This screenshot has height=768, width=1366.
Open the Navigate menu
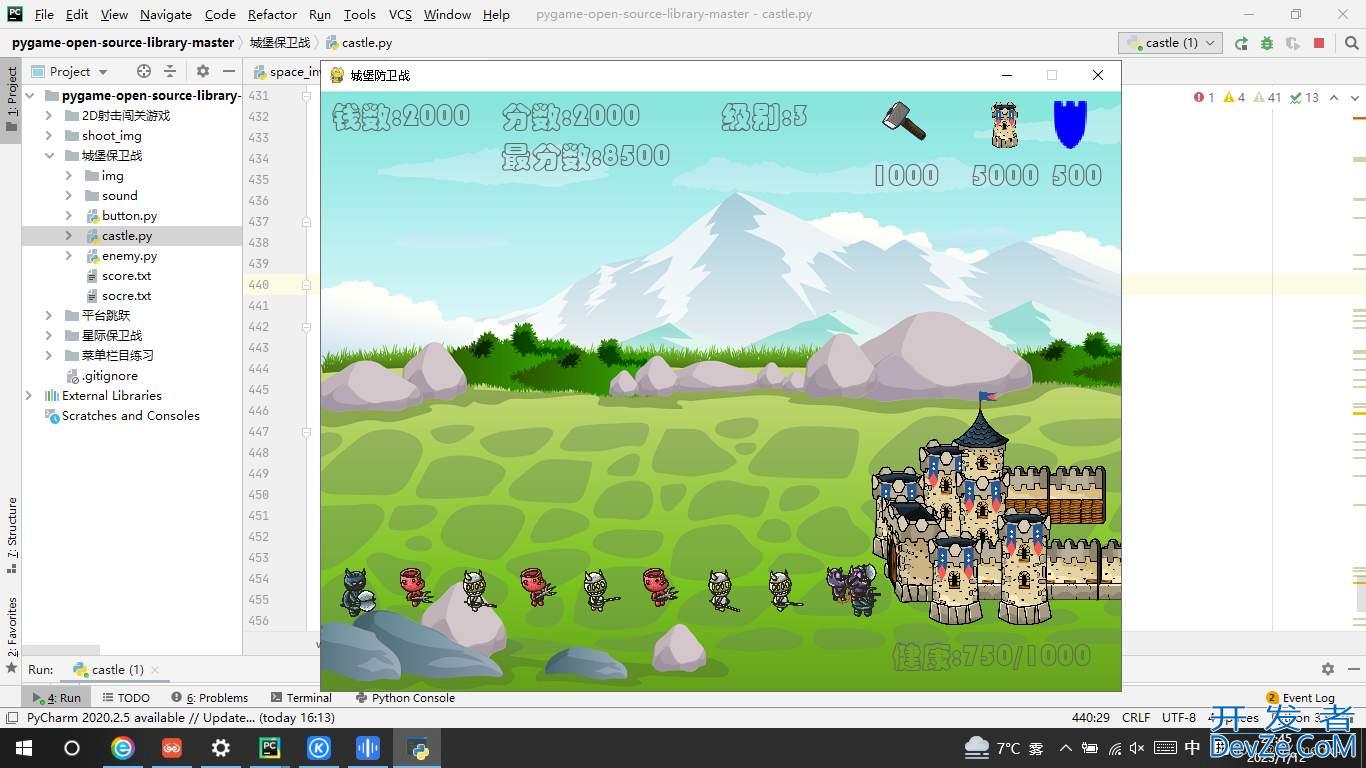tap(166, 14)
